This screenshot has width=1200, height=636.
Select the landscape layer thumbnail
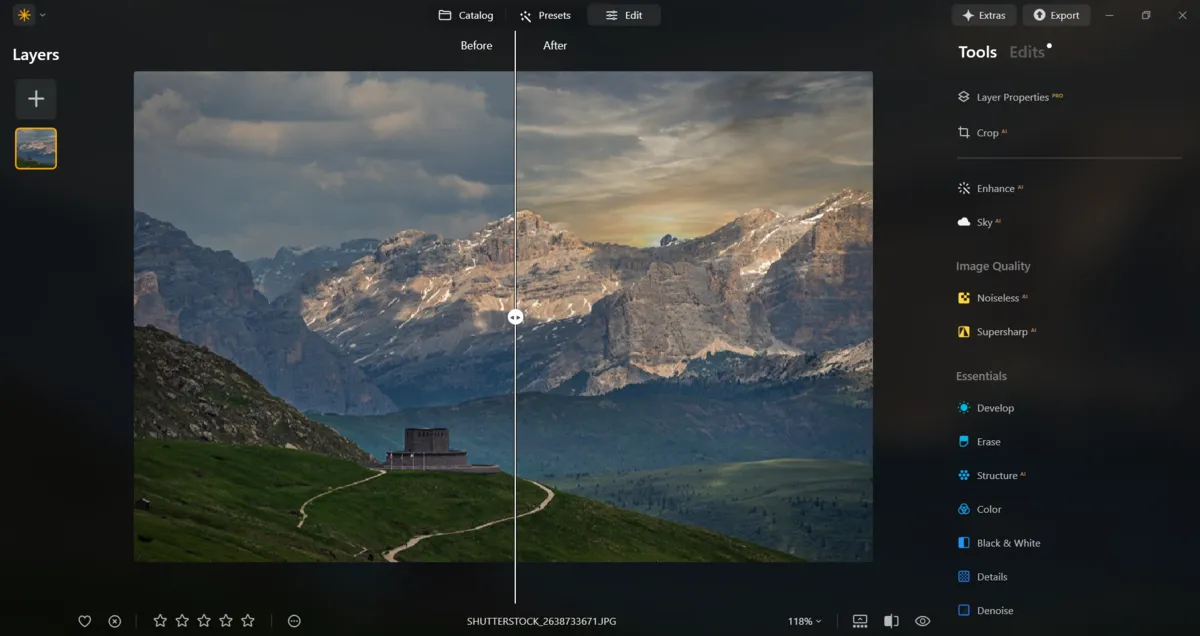35,147
